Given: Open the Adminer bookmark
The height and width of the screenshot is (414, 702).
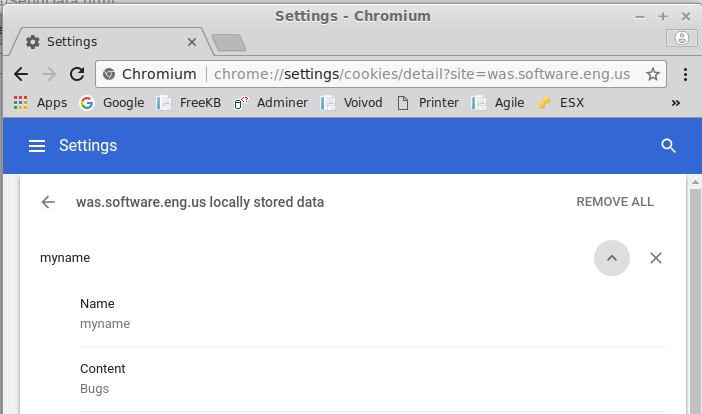Looking at the screenshot, I should [x=271, y=103].
